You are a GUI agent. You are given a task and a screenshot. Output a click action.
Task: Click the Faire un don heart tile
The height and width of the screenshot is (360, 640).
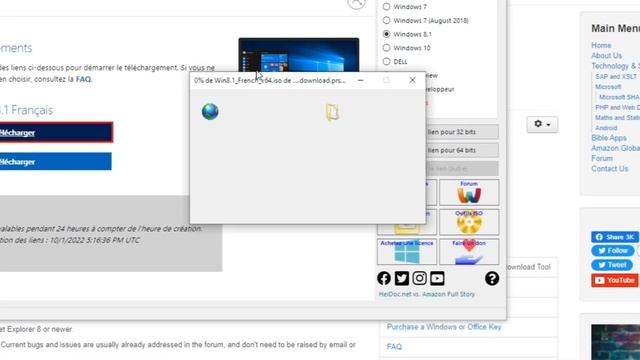(469, 252)
